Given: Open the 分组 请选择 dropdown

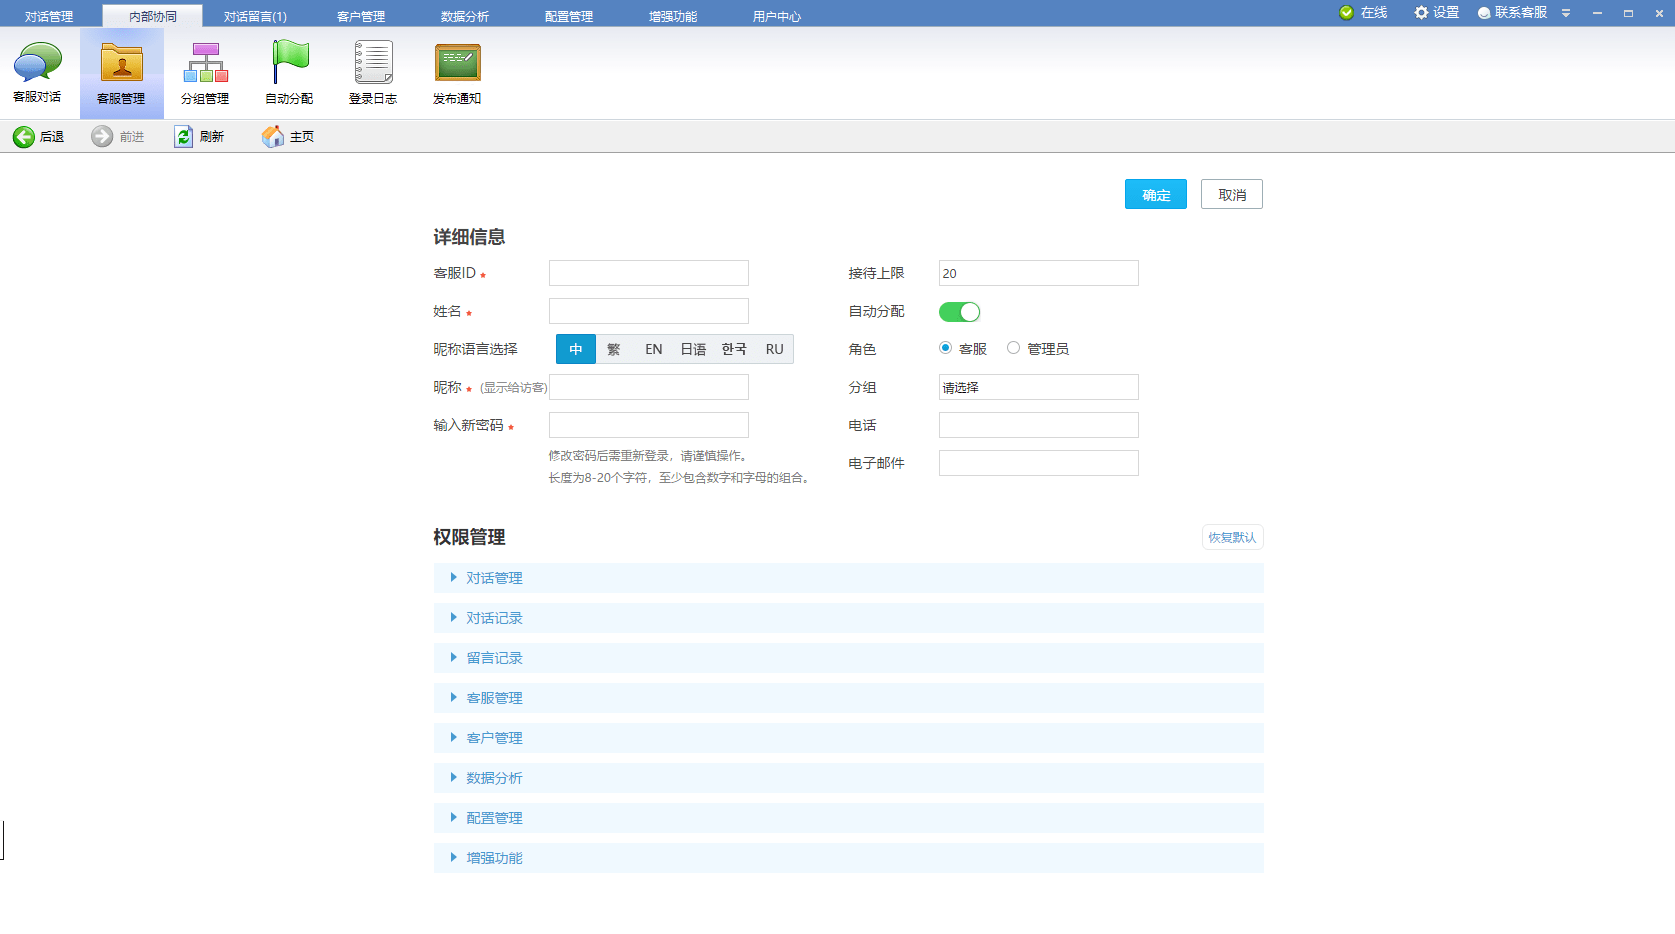Looking at the screenshot, I should pos(1038,387).
